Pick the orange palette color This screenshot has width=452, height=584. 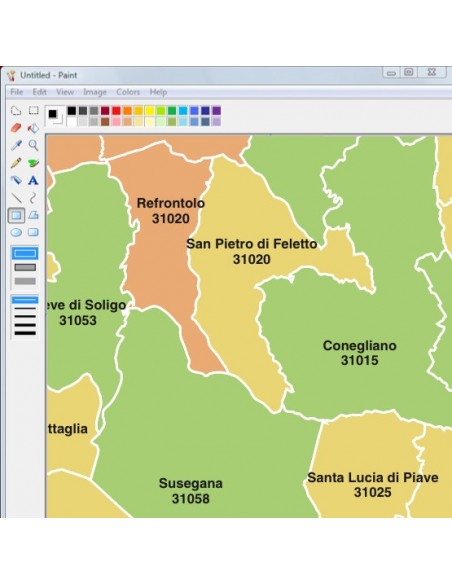coord(127,111)
